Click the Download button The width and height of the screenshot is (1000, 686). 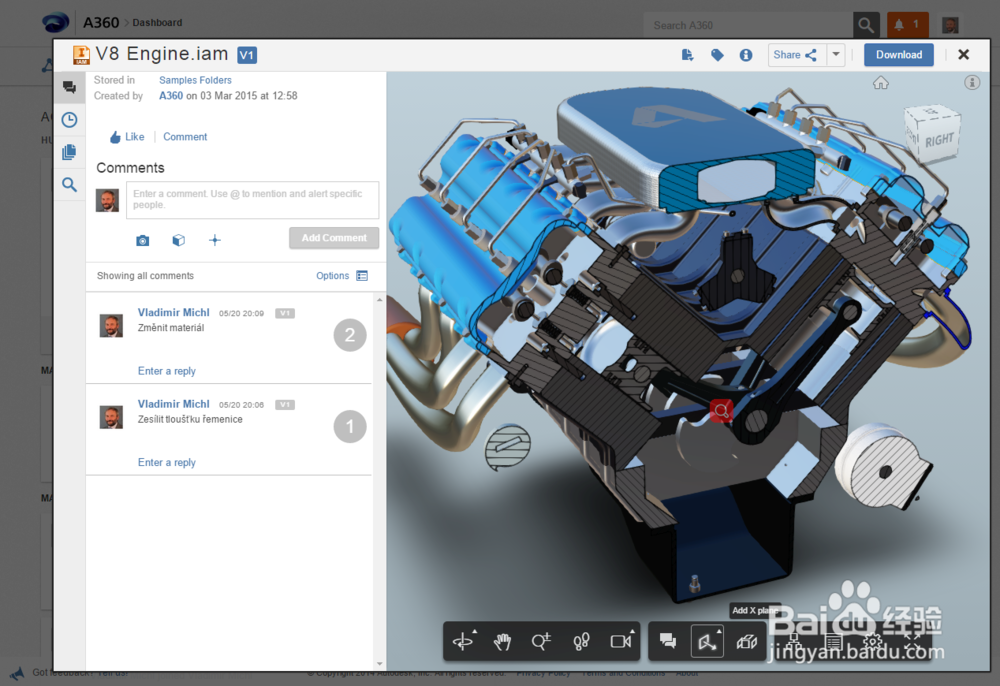[x=899, y=55]
